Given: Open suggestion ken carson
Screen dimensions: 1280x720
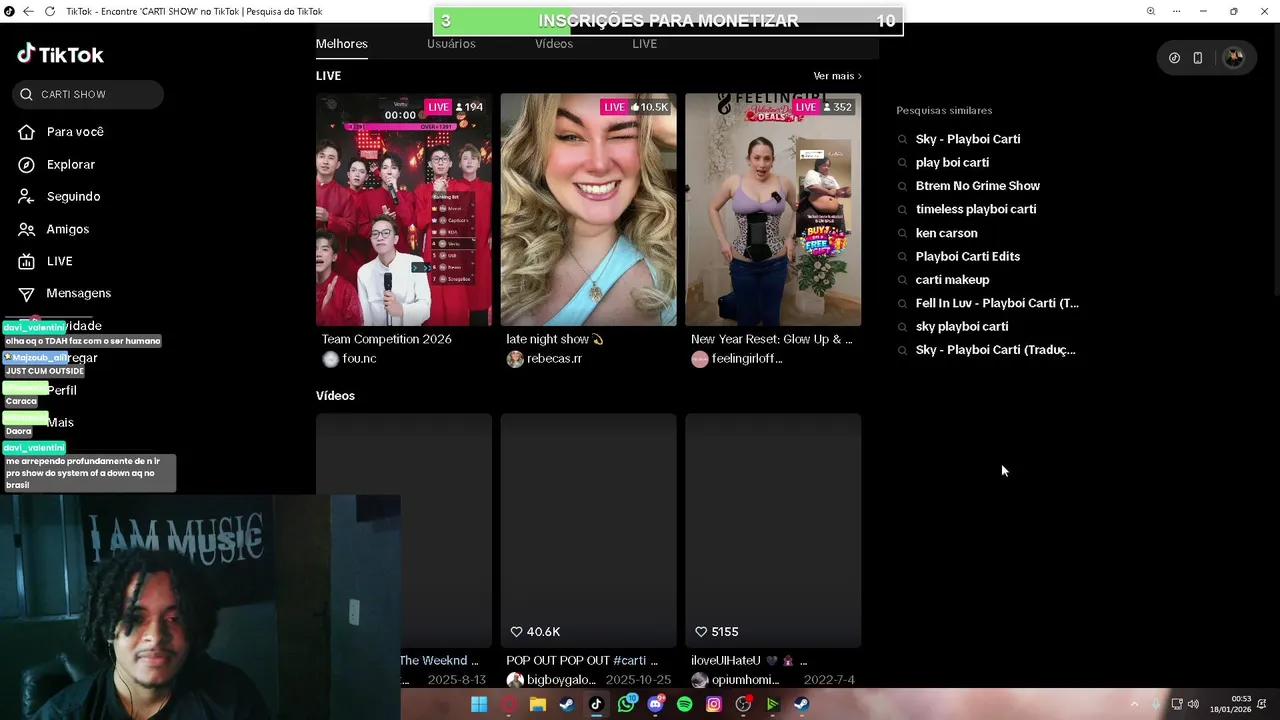Looking at the screenshot, I should pos(946,233).
